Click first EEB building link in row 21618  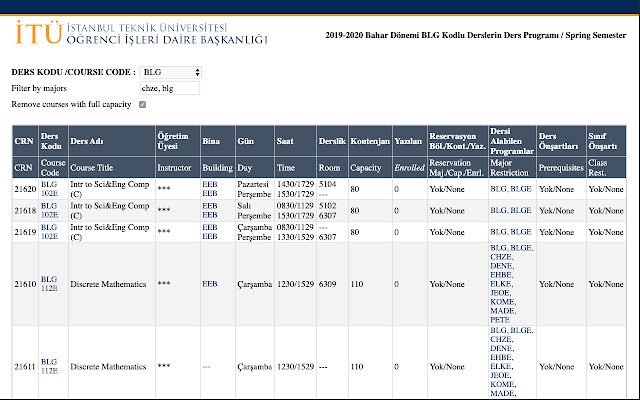click(210, 206)
